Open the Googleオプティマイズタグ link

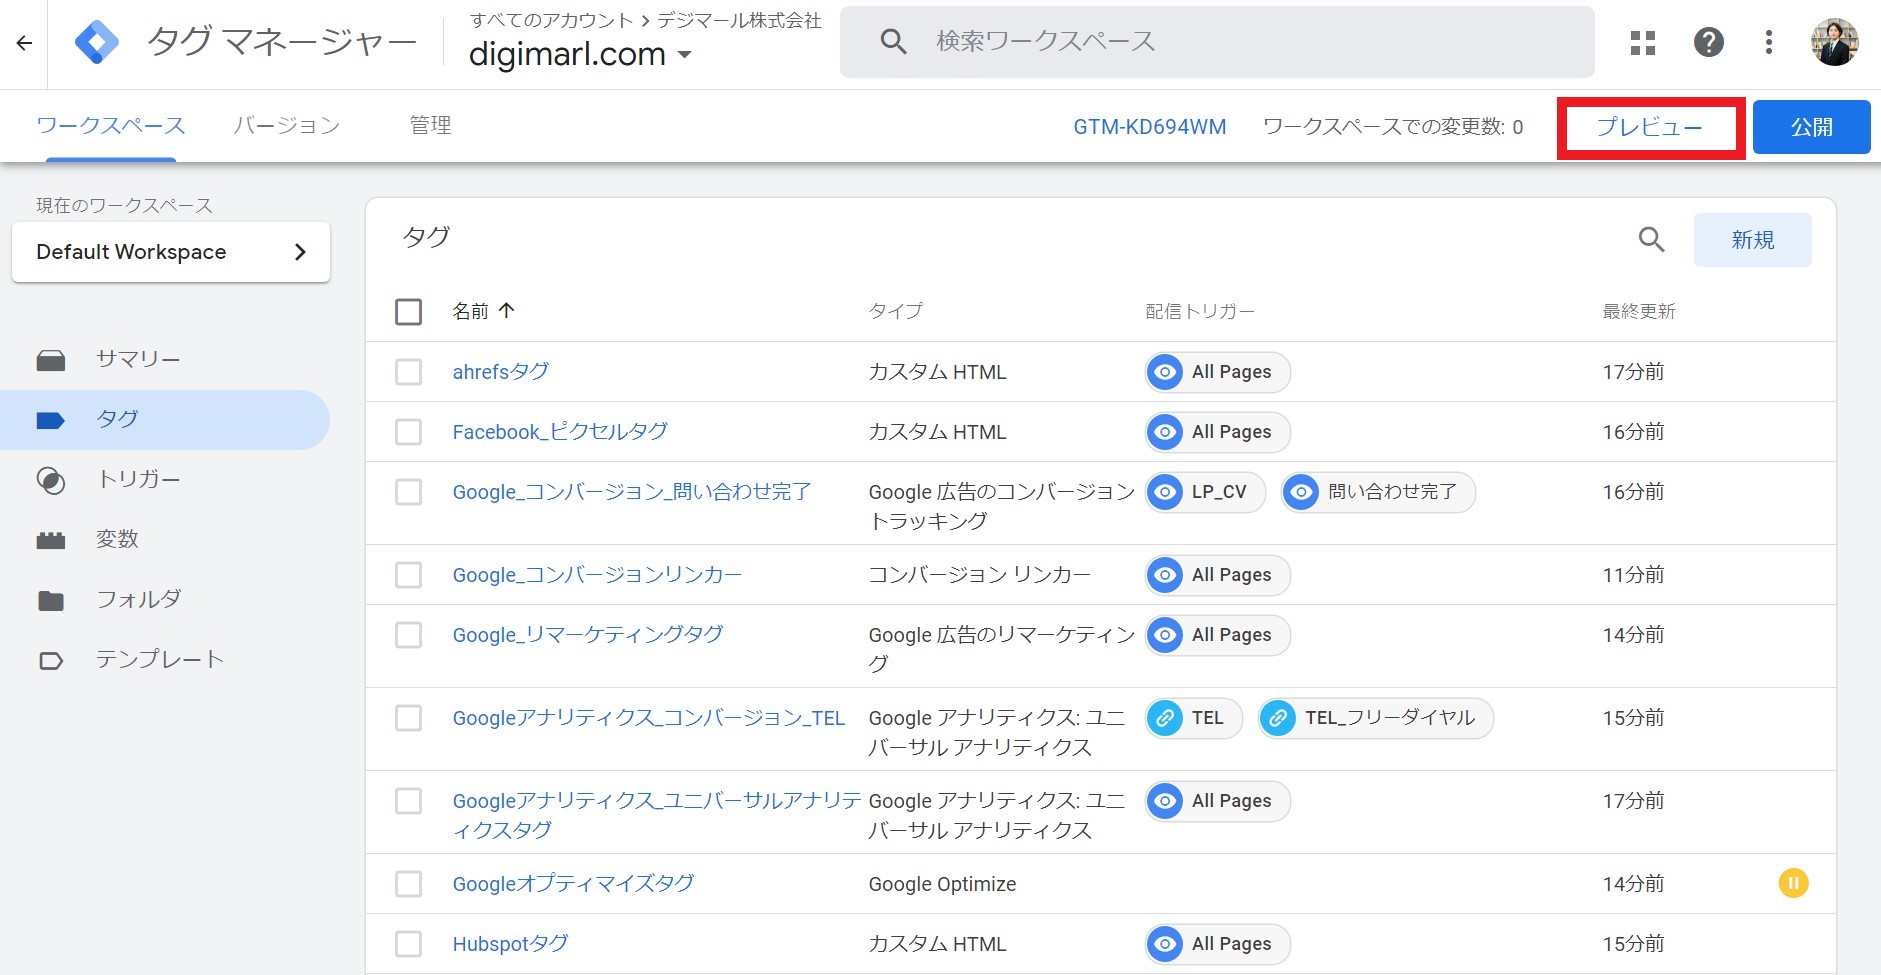click(573, 884)
